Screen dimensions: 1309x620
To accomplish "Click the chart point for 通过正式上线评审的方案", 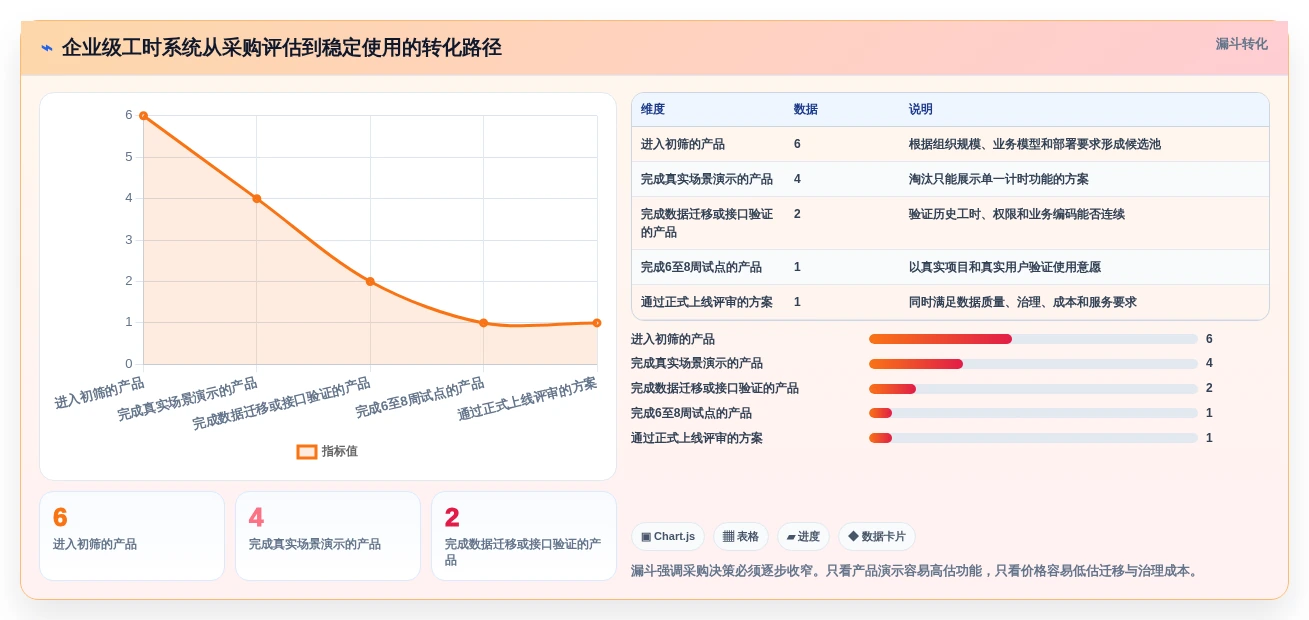I will tap(597, 323).
